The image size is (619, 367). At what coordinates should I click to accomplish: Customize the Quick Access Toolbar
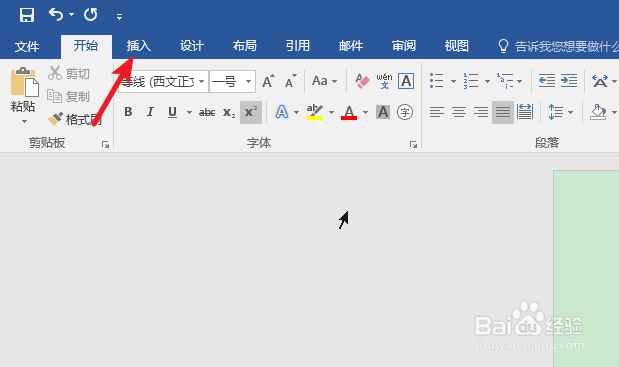click(119, 16)
